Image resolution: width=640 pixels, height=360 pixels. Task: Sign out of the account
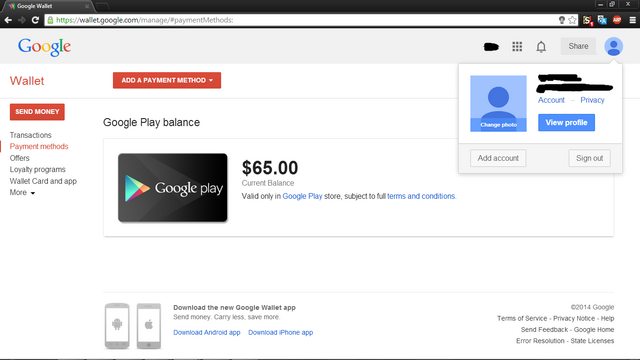(x=589, y=158)
